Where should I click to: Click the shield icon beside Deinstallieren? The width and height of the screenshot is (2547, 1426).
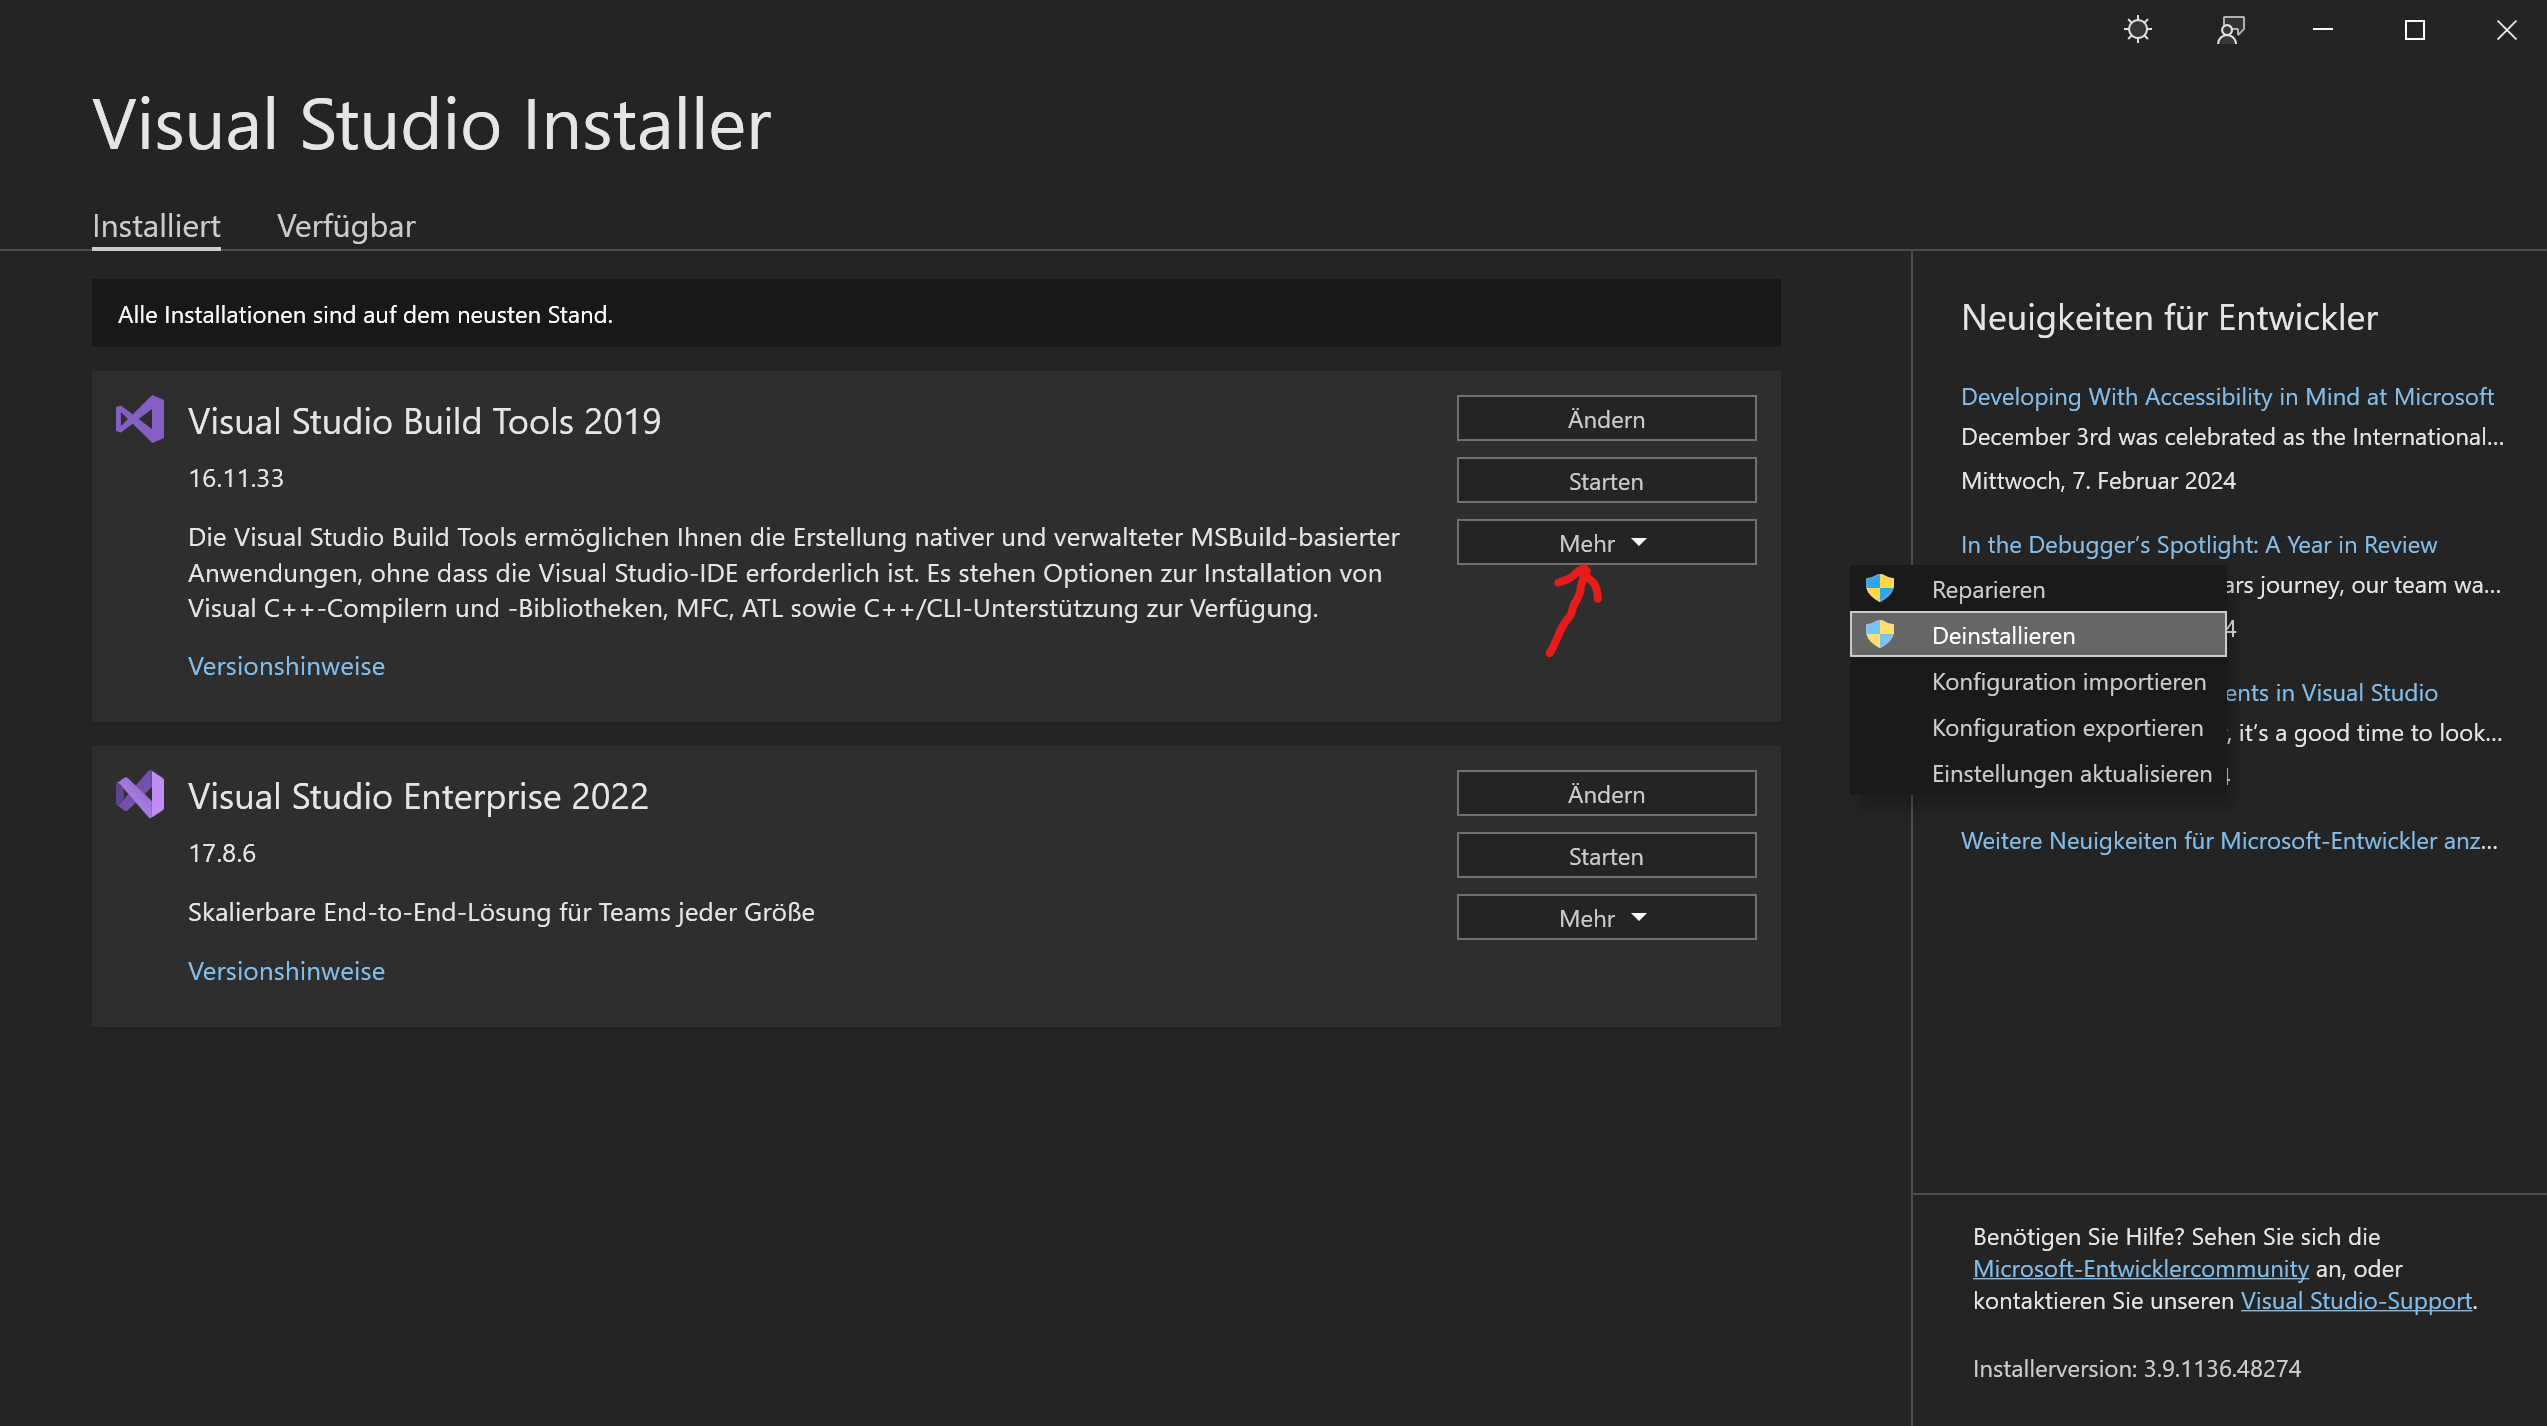point(1880,634)
